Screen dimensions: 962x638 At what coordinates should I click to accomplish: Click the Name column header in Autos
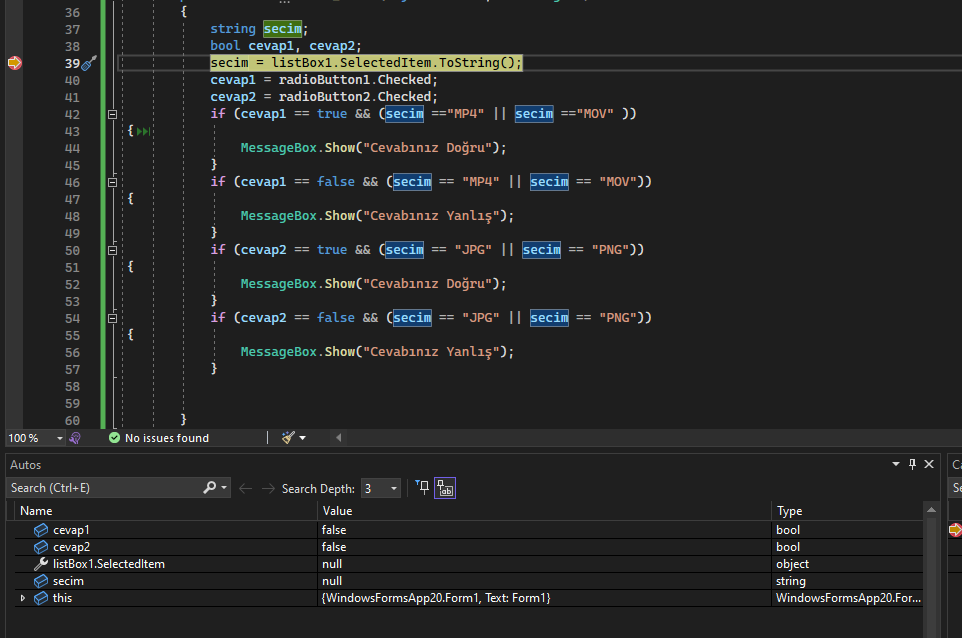[x=36, y=511]
